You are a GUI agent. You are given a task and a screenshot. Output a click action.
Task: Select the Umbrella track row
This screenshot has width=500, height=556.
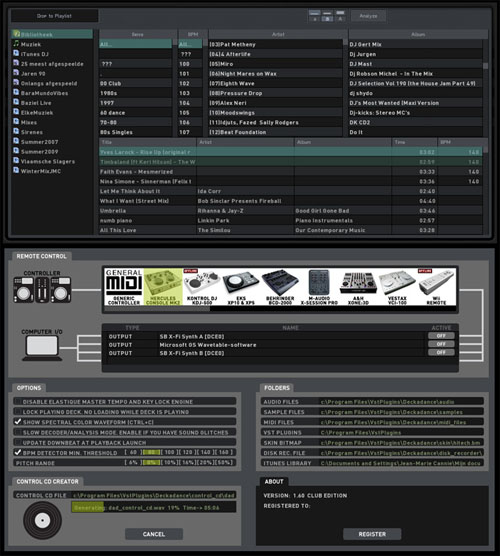[x=290, y=211]
